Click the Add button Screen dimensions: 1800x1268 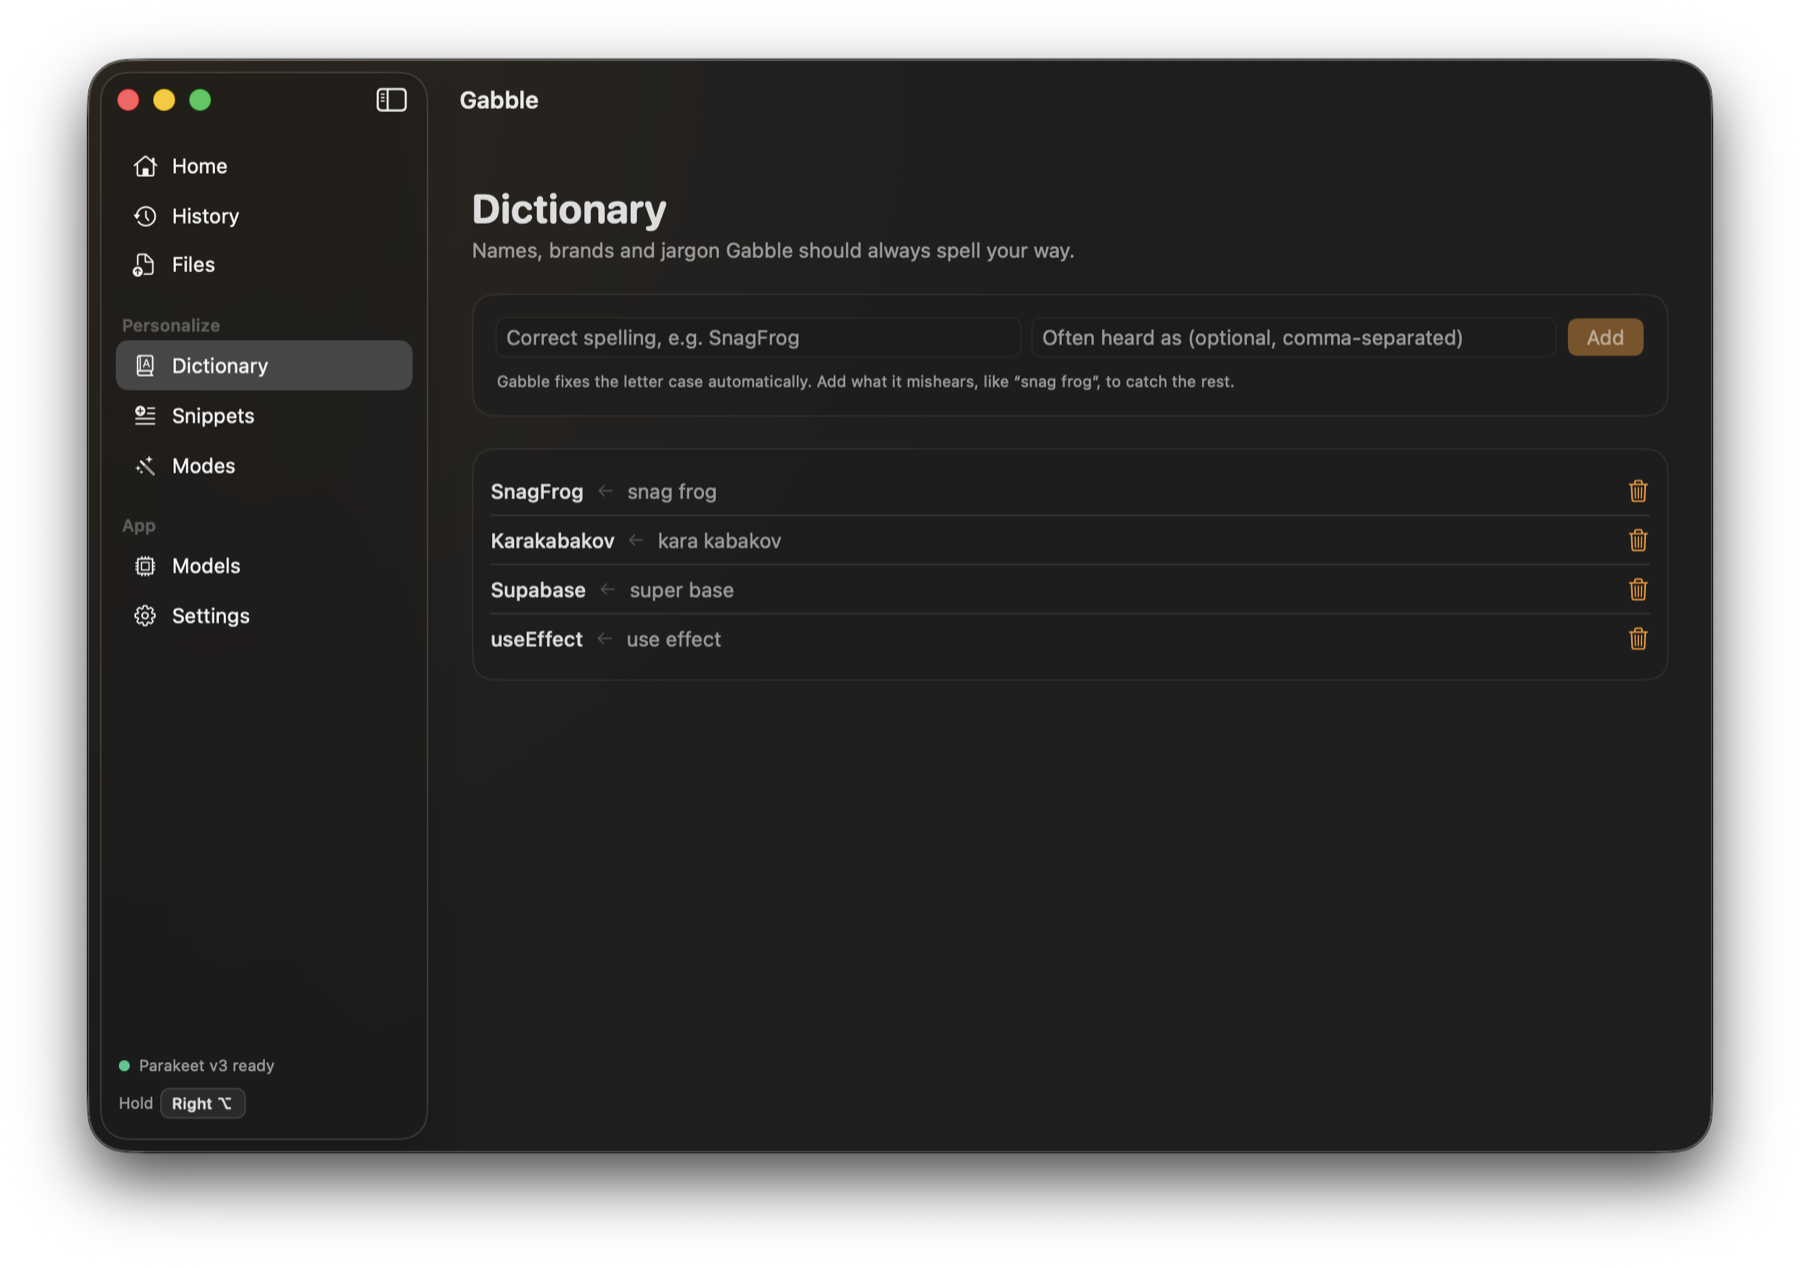coord(1605,338)
